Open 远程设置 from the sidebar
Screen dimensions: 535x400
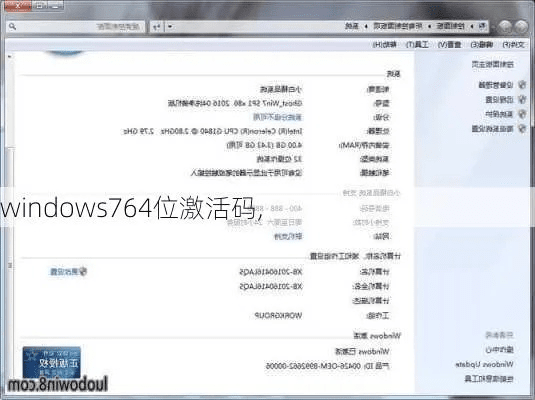point(499,100)
